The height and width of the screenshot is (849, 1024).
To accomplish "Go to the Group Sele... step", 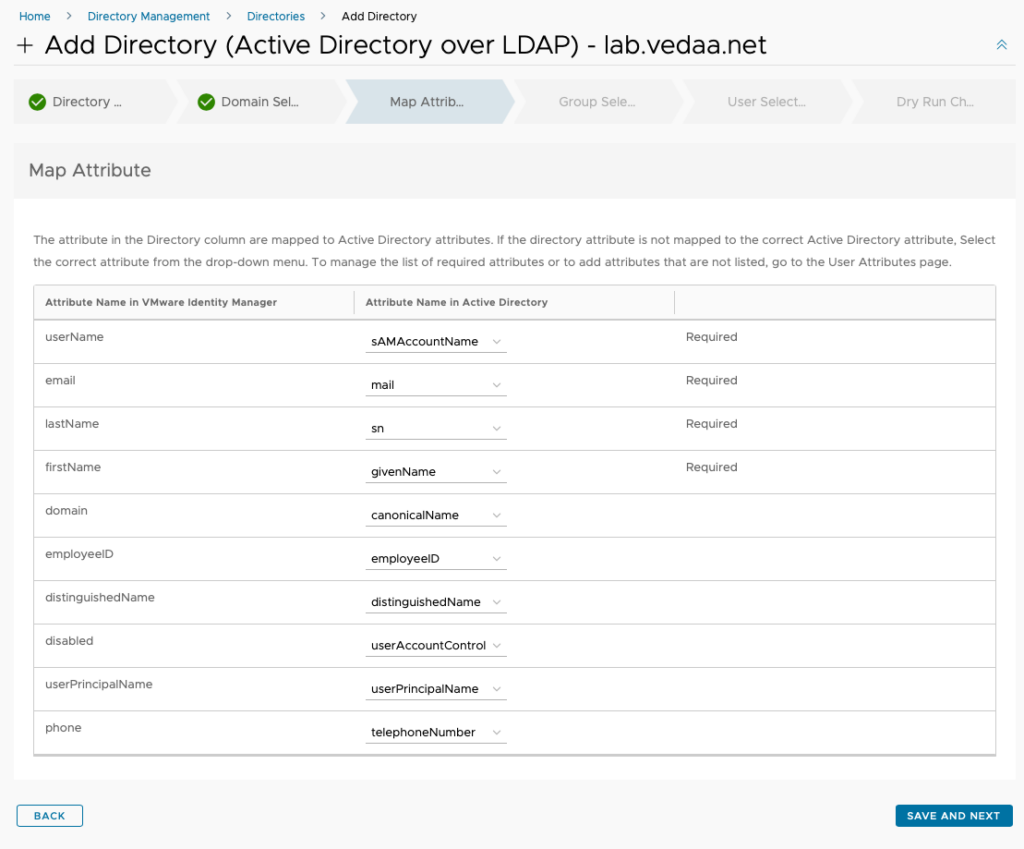I will [597, 102].
